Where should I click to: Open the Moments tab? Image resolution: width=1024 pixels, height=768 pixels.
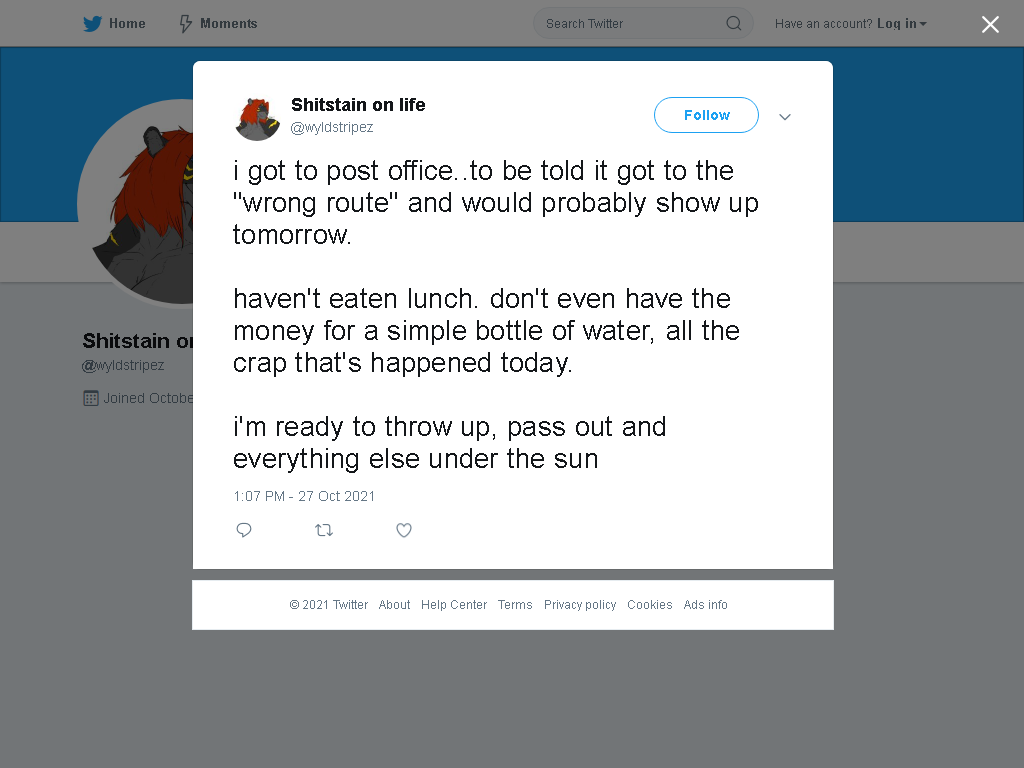coord(218,24)
